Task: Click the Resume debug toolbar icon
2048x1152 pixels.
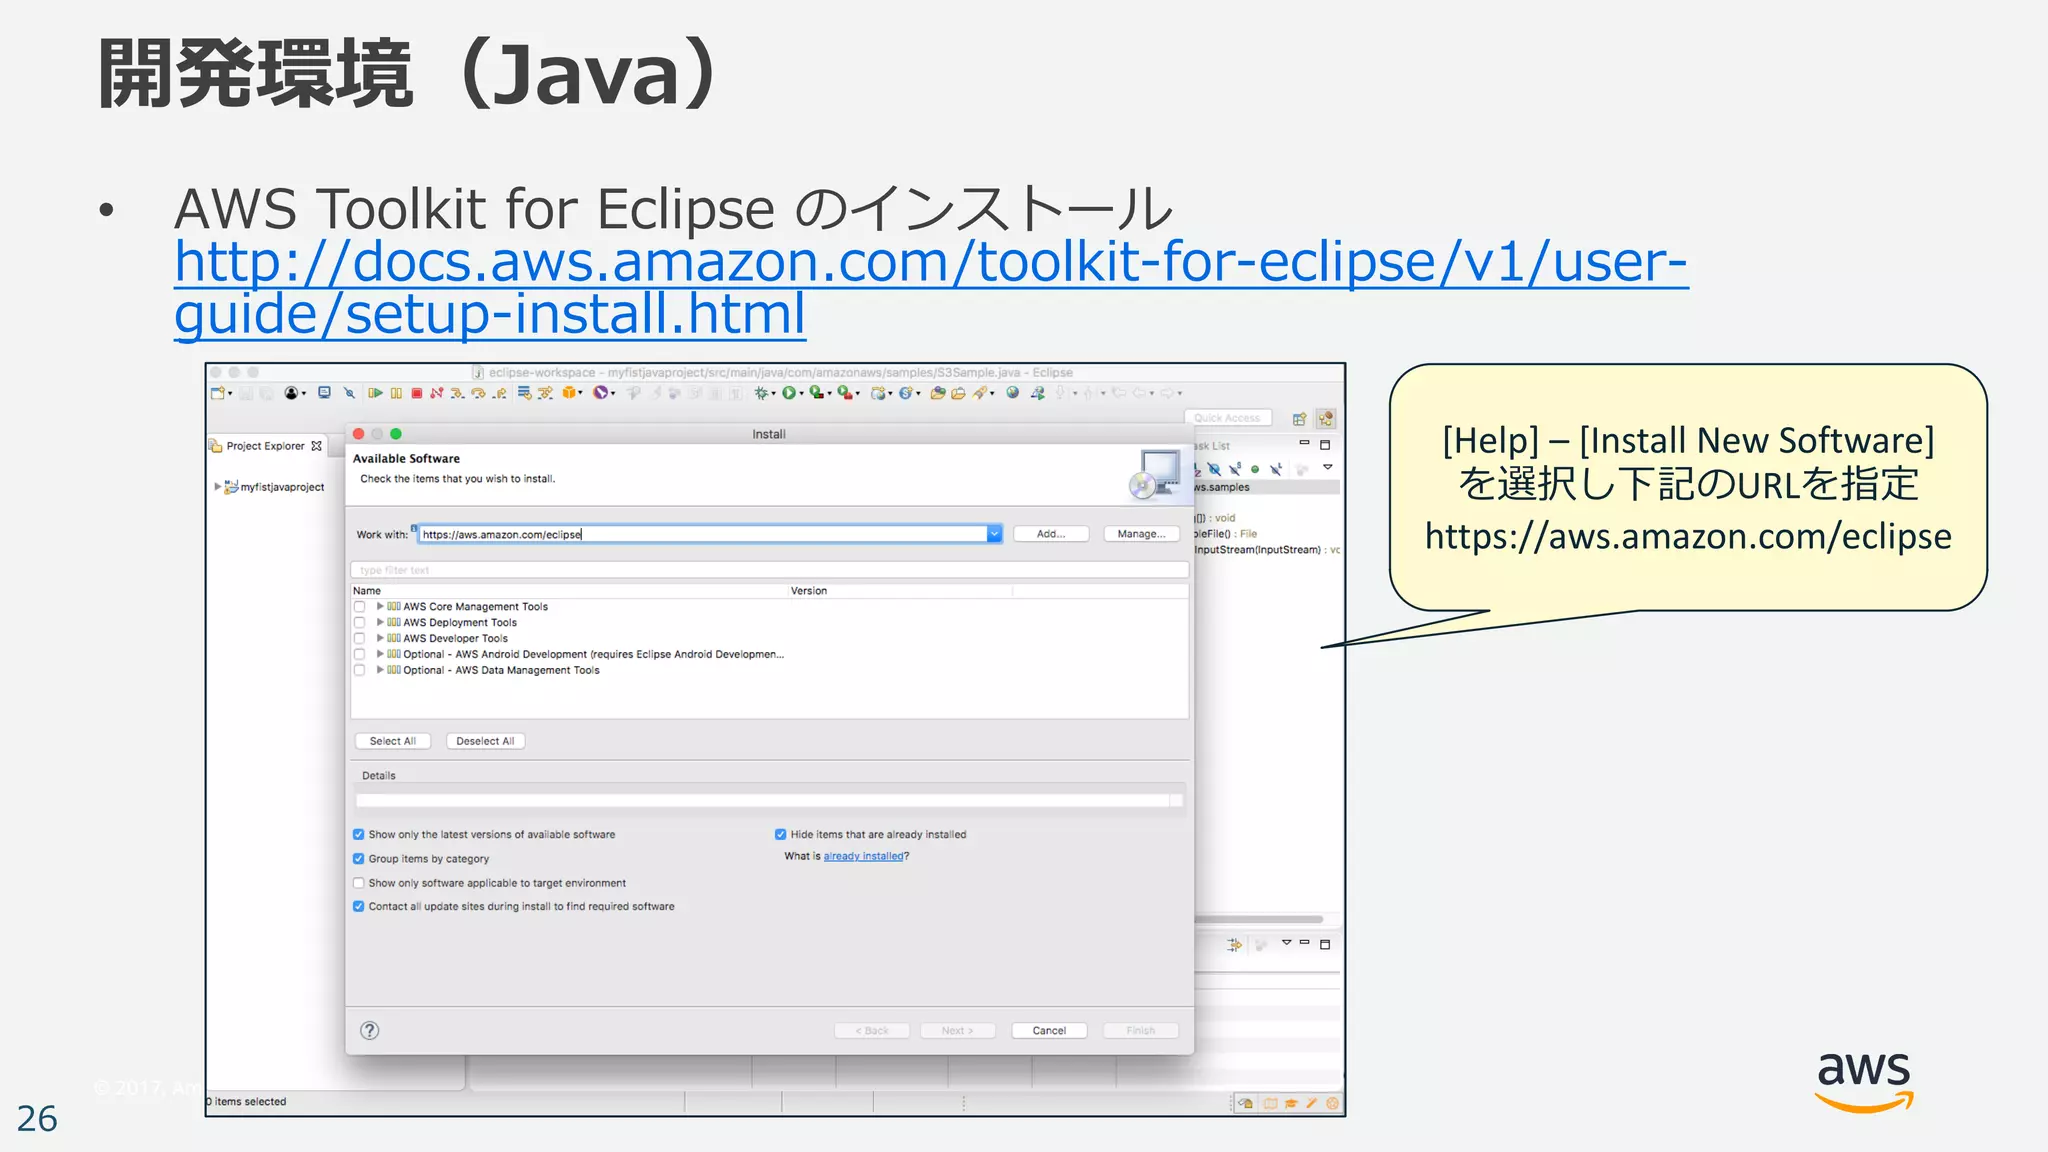Action: (x=375, y=394)
